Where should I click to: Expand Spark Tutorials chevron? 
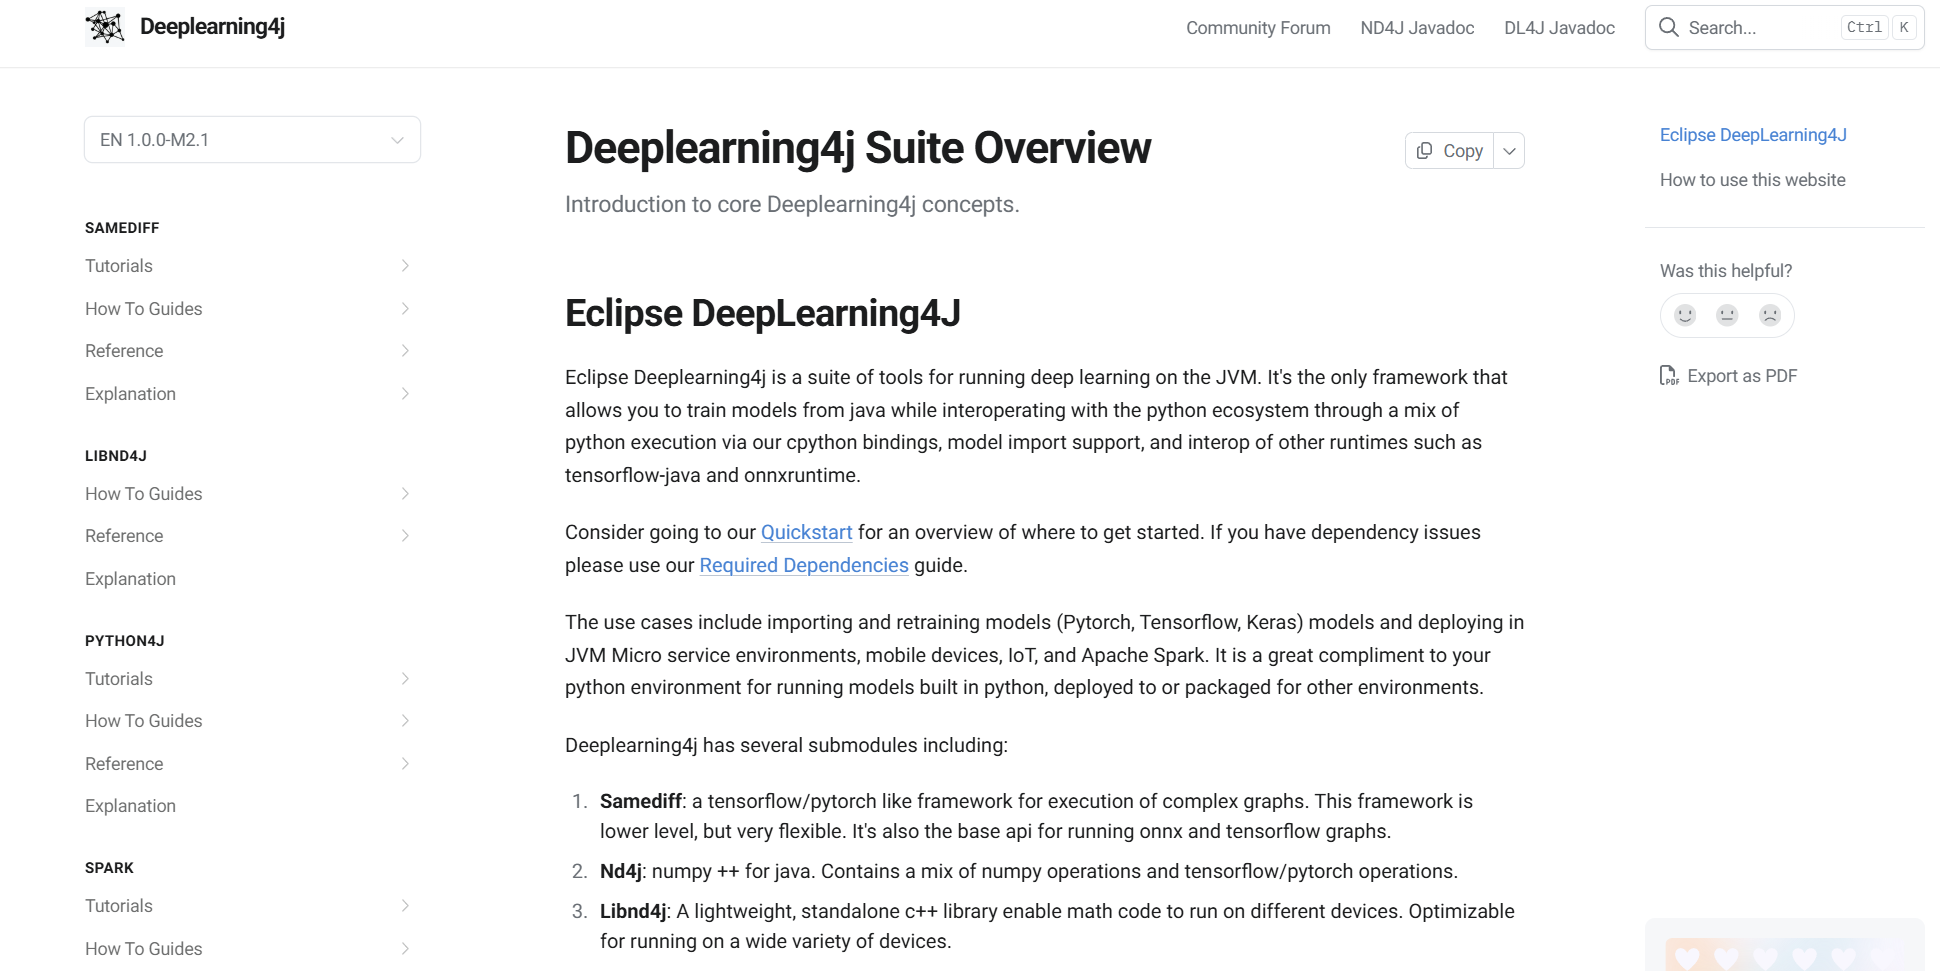tap(405, 906)
